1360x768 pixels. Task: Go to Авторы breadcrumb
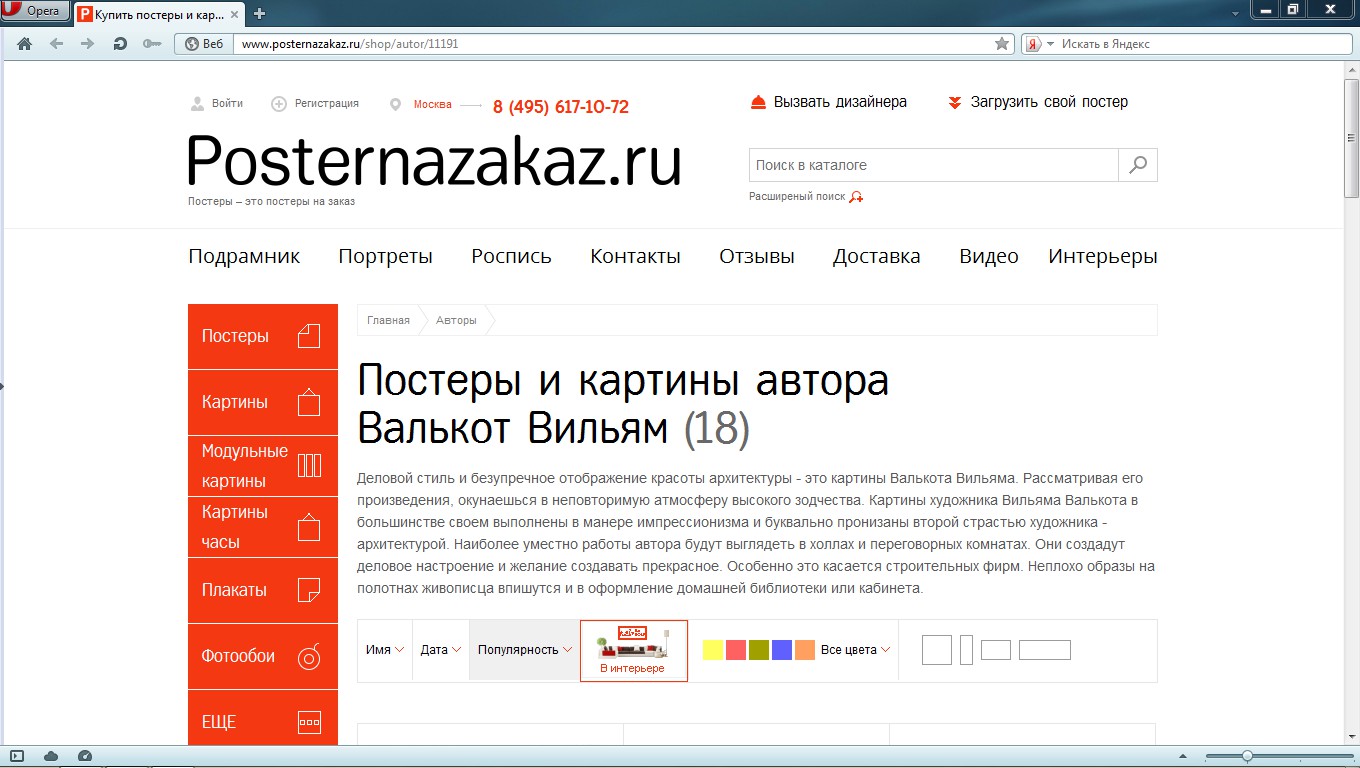[456, 320]
